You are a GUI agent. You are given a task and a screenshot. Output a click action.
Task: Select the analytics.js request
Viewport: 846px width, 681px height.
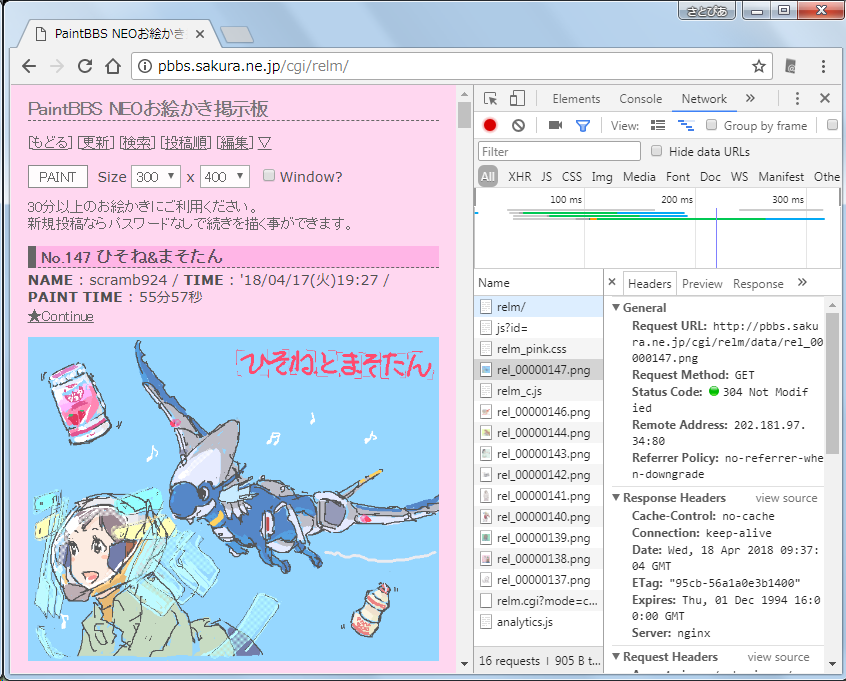(538, 622)
